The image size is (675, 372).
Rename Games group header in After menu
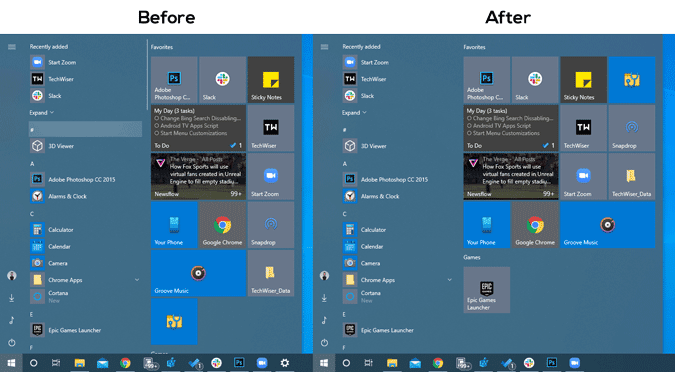[472, 257]
